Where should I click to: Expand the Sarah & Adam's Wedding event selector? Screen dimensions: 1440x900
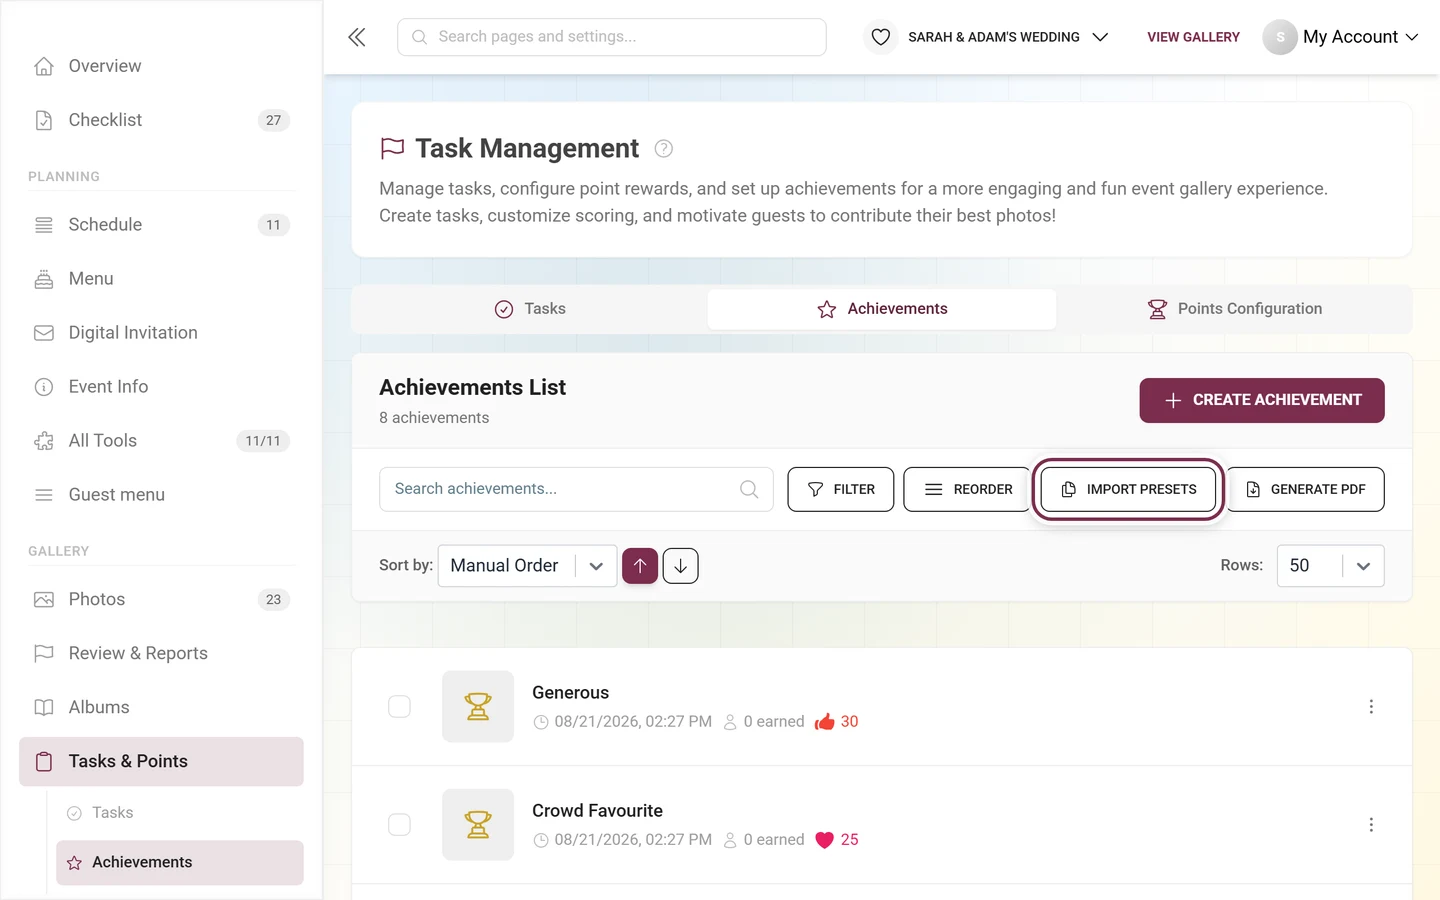click(x=1008, y=37)
